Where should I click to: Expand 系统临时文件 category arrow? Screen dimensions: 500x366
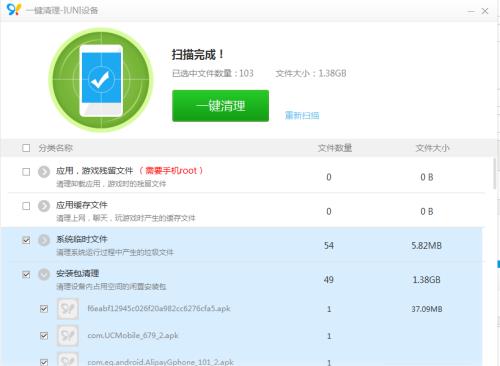coord(44,240)
